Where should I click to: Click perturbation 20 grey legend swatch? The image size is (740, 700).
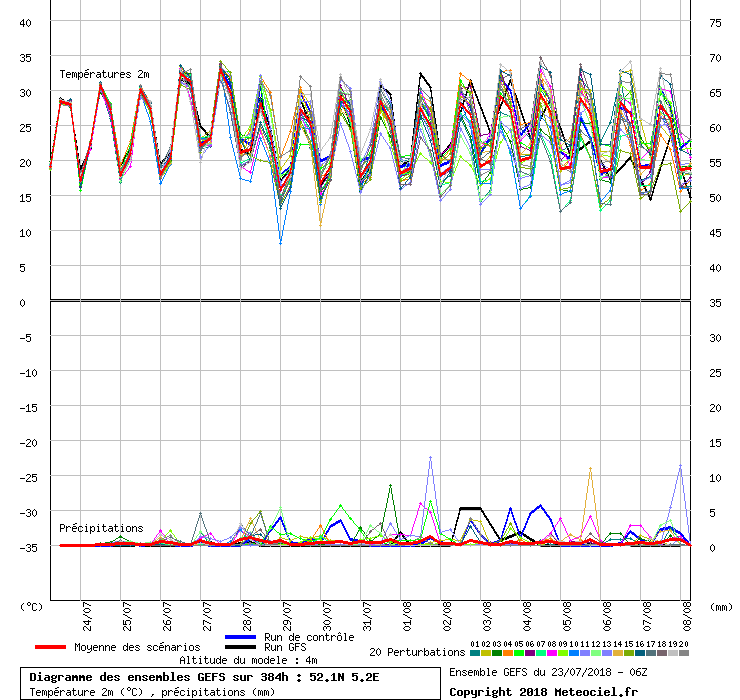(x=684, y=653)
